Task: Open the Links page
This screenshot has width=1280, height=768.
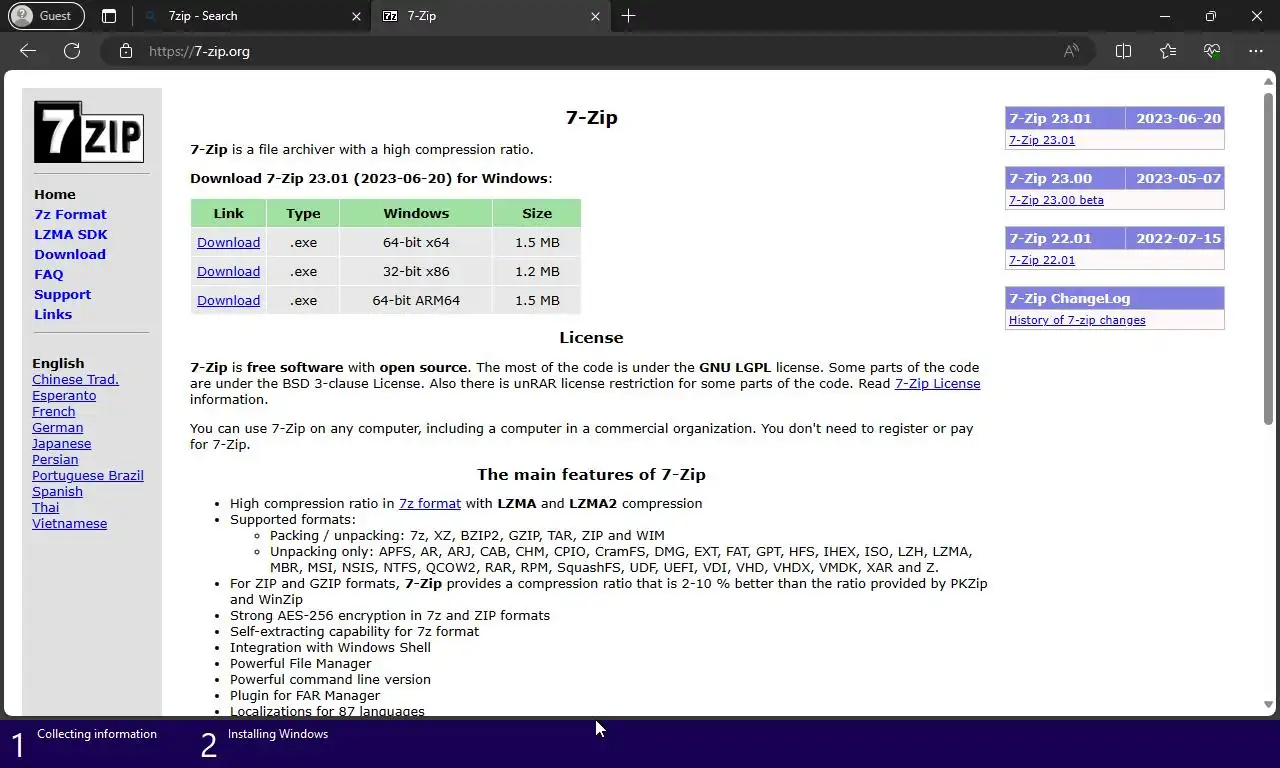Action: [x=53, y=315]
